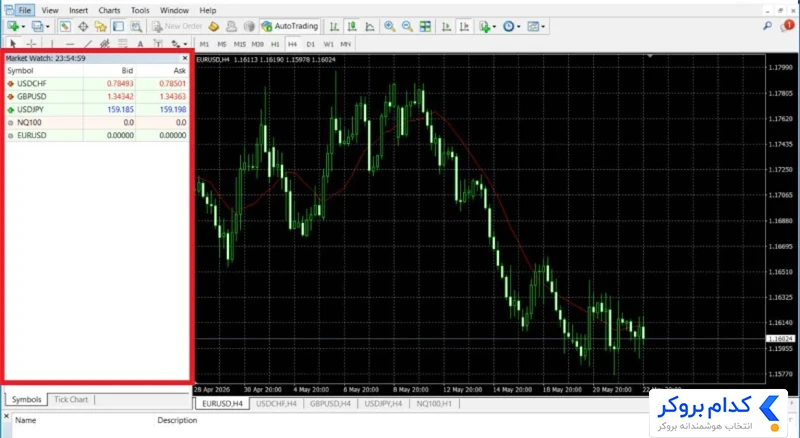Click the New Order button

[x=178, y=26]
